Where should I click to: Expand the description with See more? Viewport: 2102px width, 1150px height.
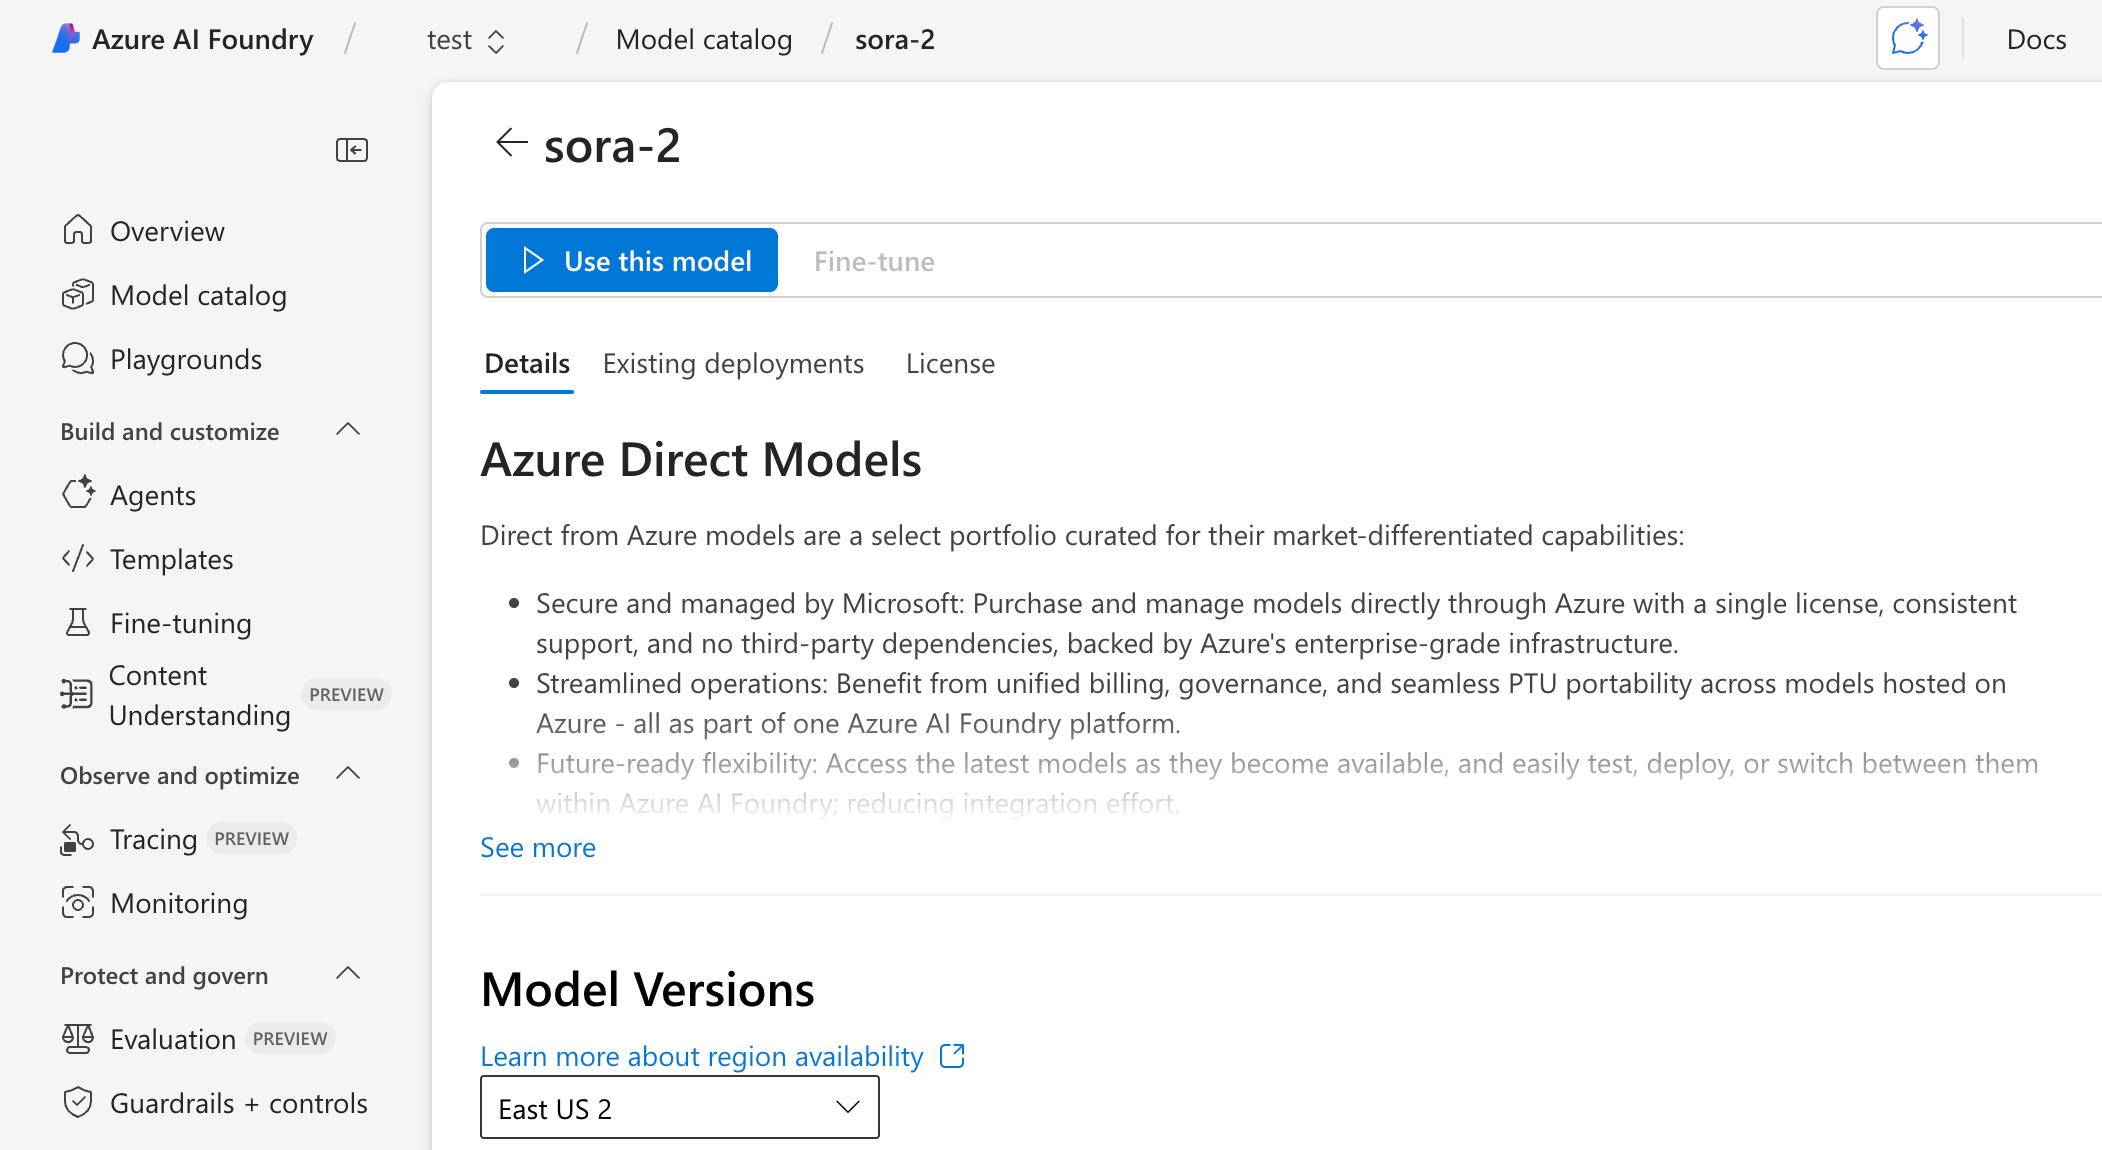pos(537,847)
